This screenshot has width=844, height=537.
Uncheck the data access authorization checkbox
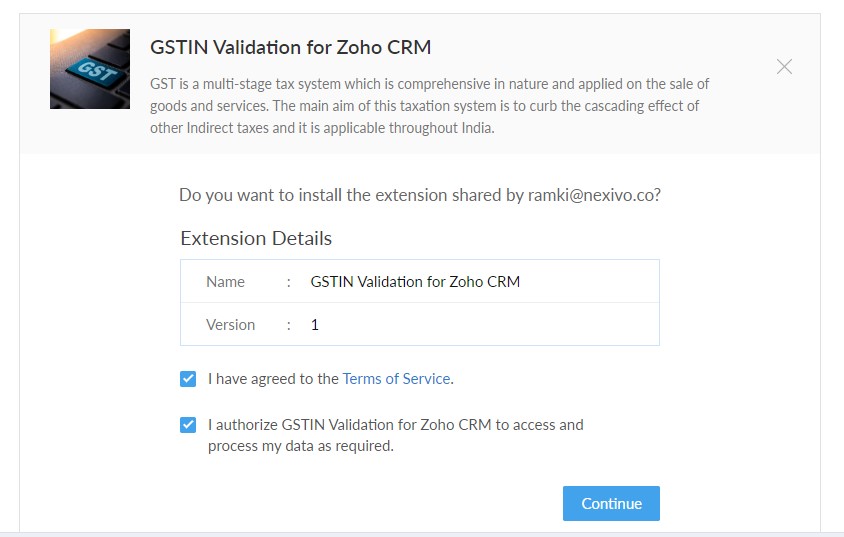coord(188,425)
